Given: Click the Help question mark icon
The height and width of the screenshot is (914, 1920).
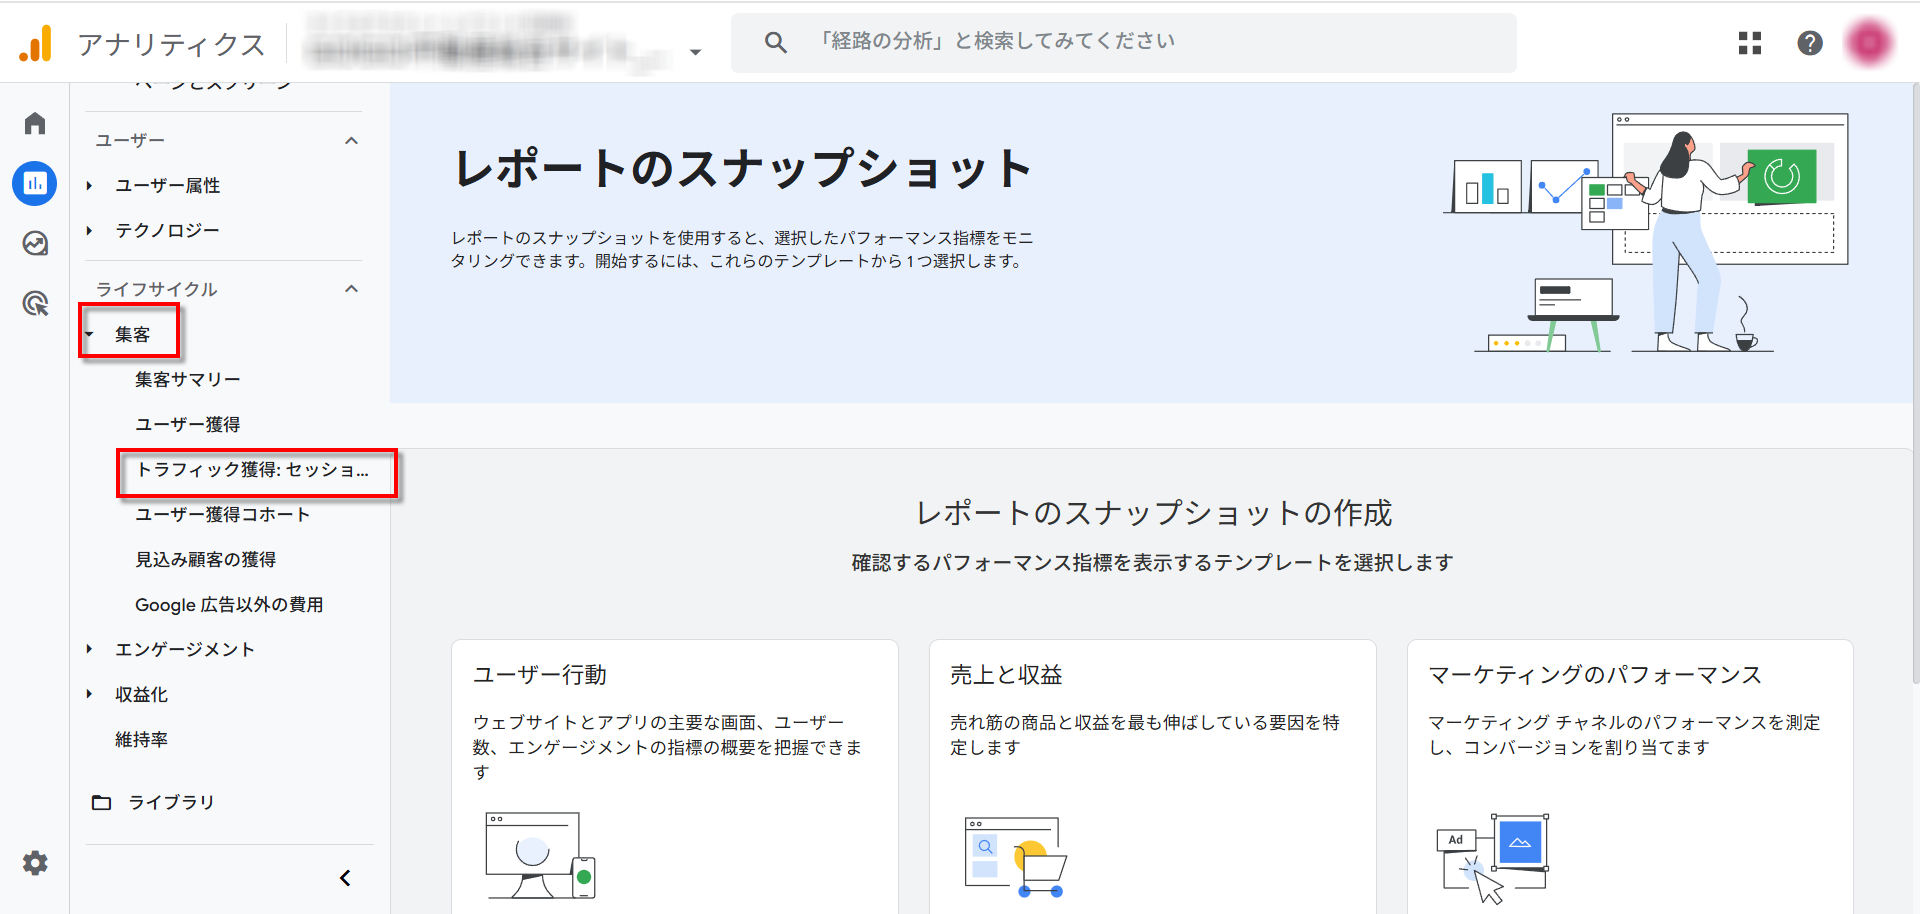Looking at the screenshot, I should point(1809,43).
